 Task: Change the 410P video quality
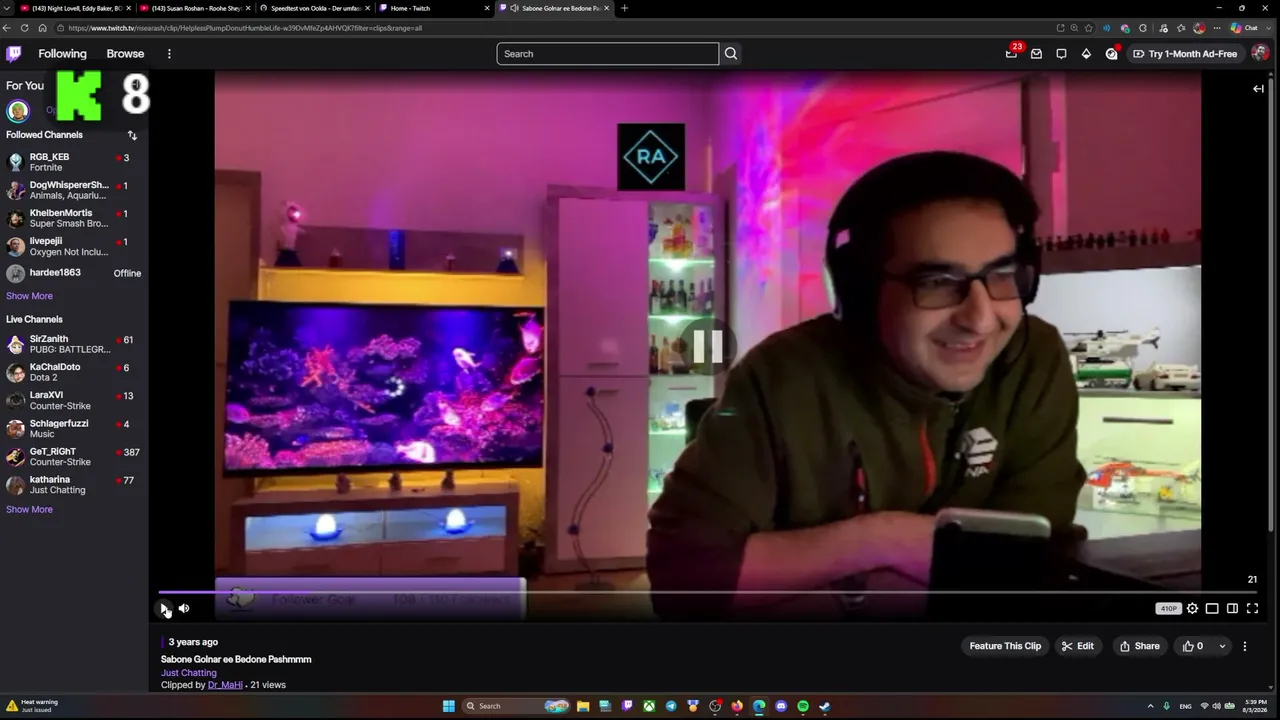click(x=1168, y=608)
